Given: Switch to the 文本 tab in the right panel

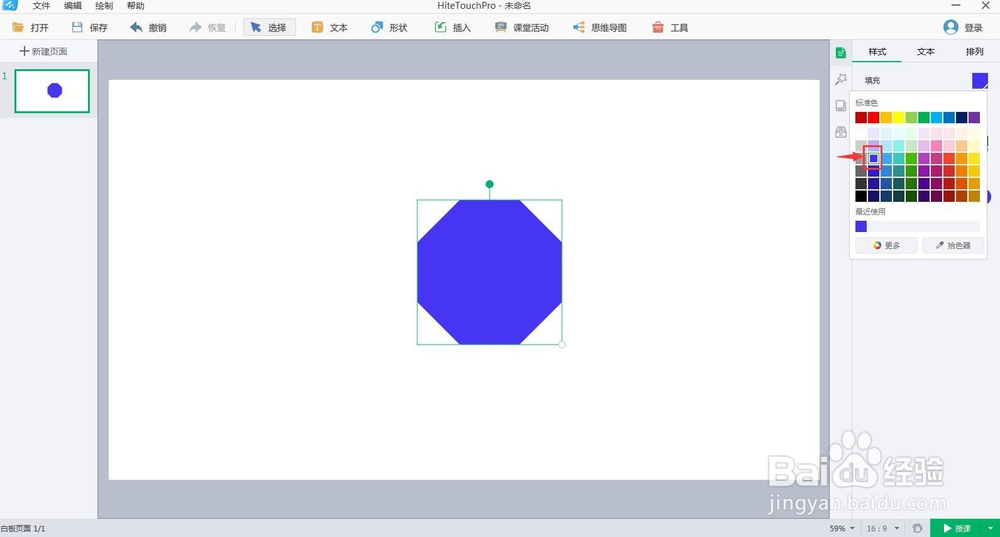Looking at the screenshot, I should click(925, 52).
